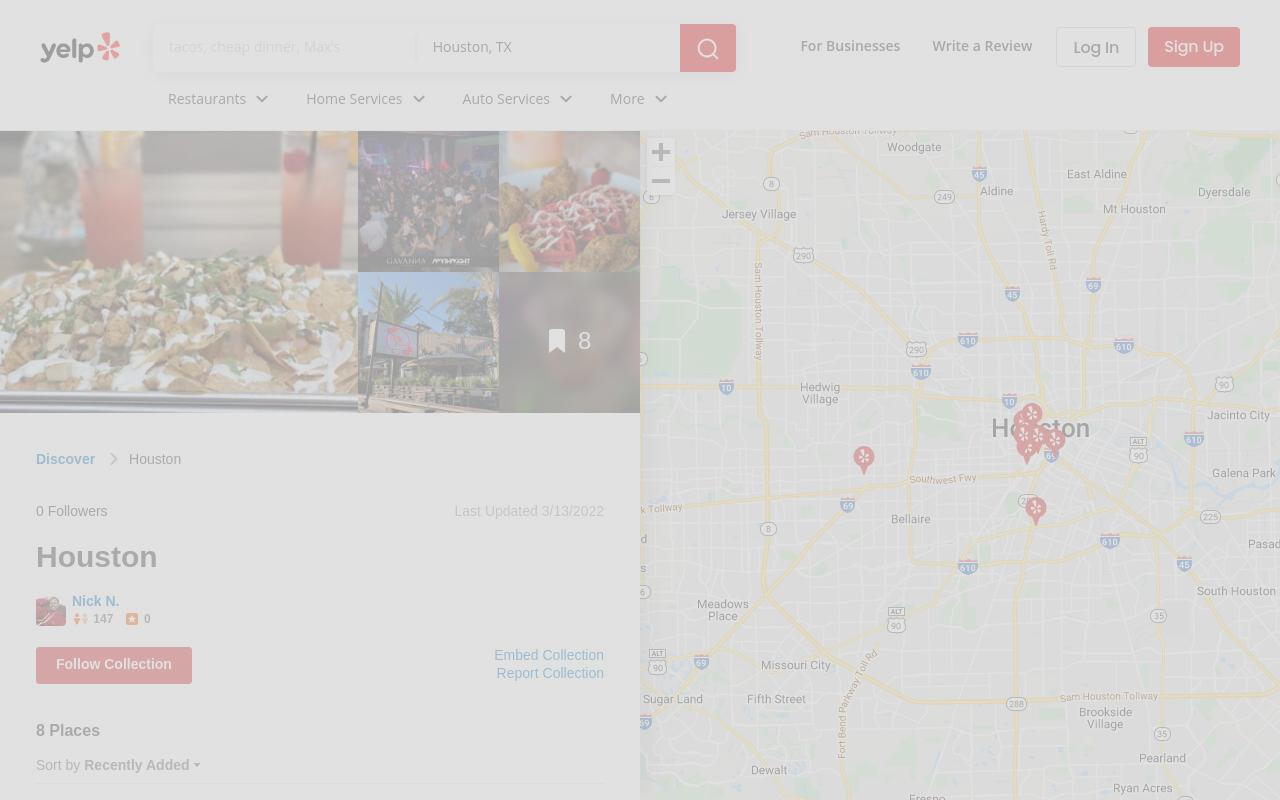The height and width of the screenshot is (800, 1280).
Task: Open Nick N.'s profile avatar
Action: tap(51, 611)
